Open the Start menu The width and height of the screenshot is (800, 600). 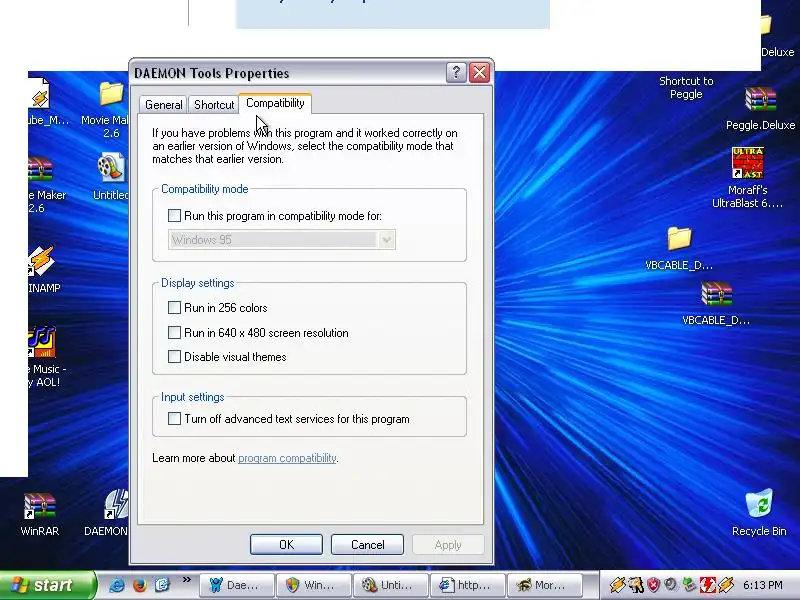(x=47, y=585)
